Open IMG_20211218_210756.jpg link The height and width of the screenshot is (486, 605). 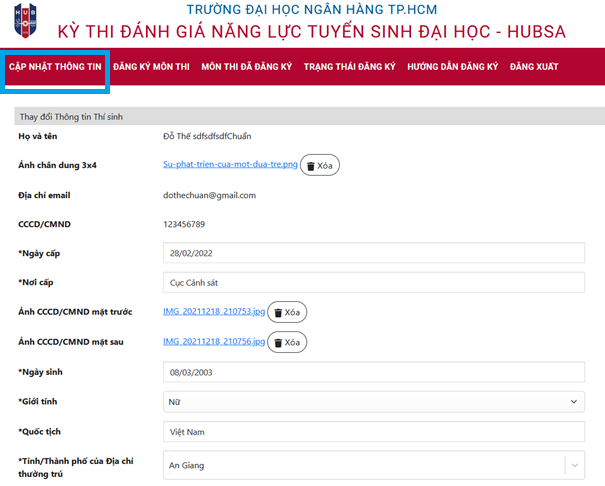coord(214,342)
